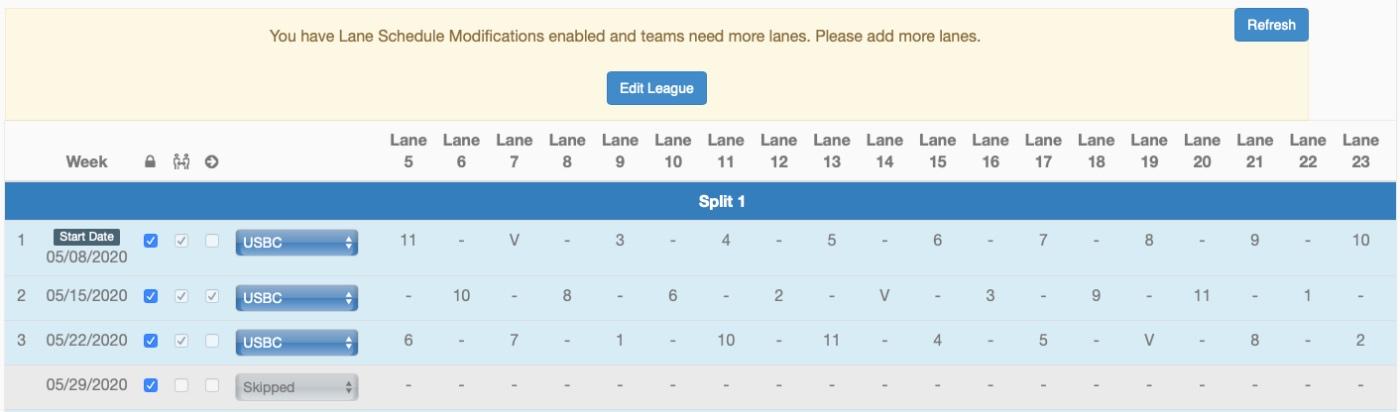Open the USBC dropdown for week 3
The width and height of the screenshot is (1400, 412).
coord(296,342)
